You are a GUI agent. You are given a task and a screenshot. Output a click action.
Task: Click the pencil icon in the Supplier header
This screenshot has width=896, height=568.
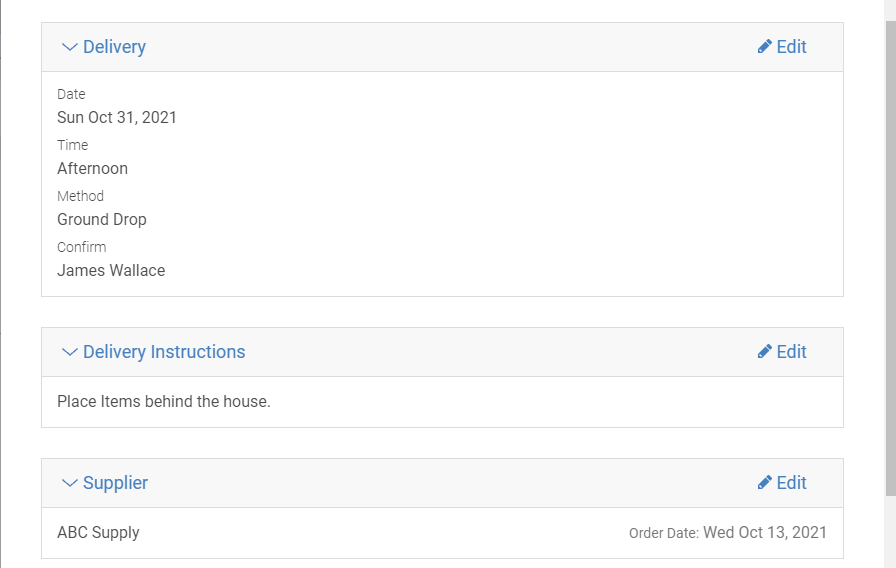(765, 482)
